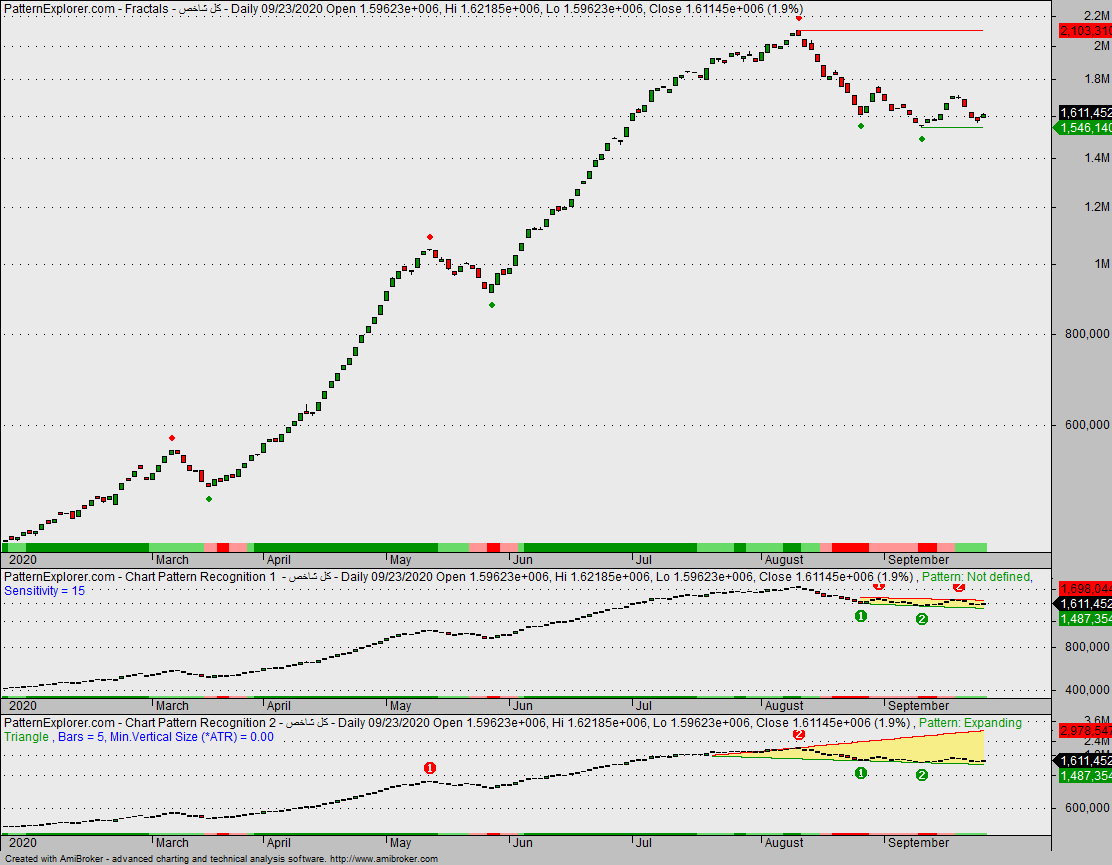Click green fractal marker below the September low
The width and height of the screenshot is (1112, 865).
[922, 139]
